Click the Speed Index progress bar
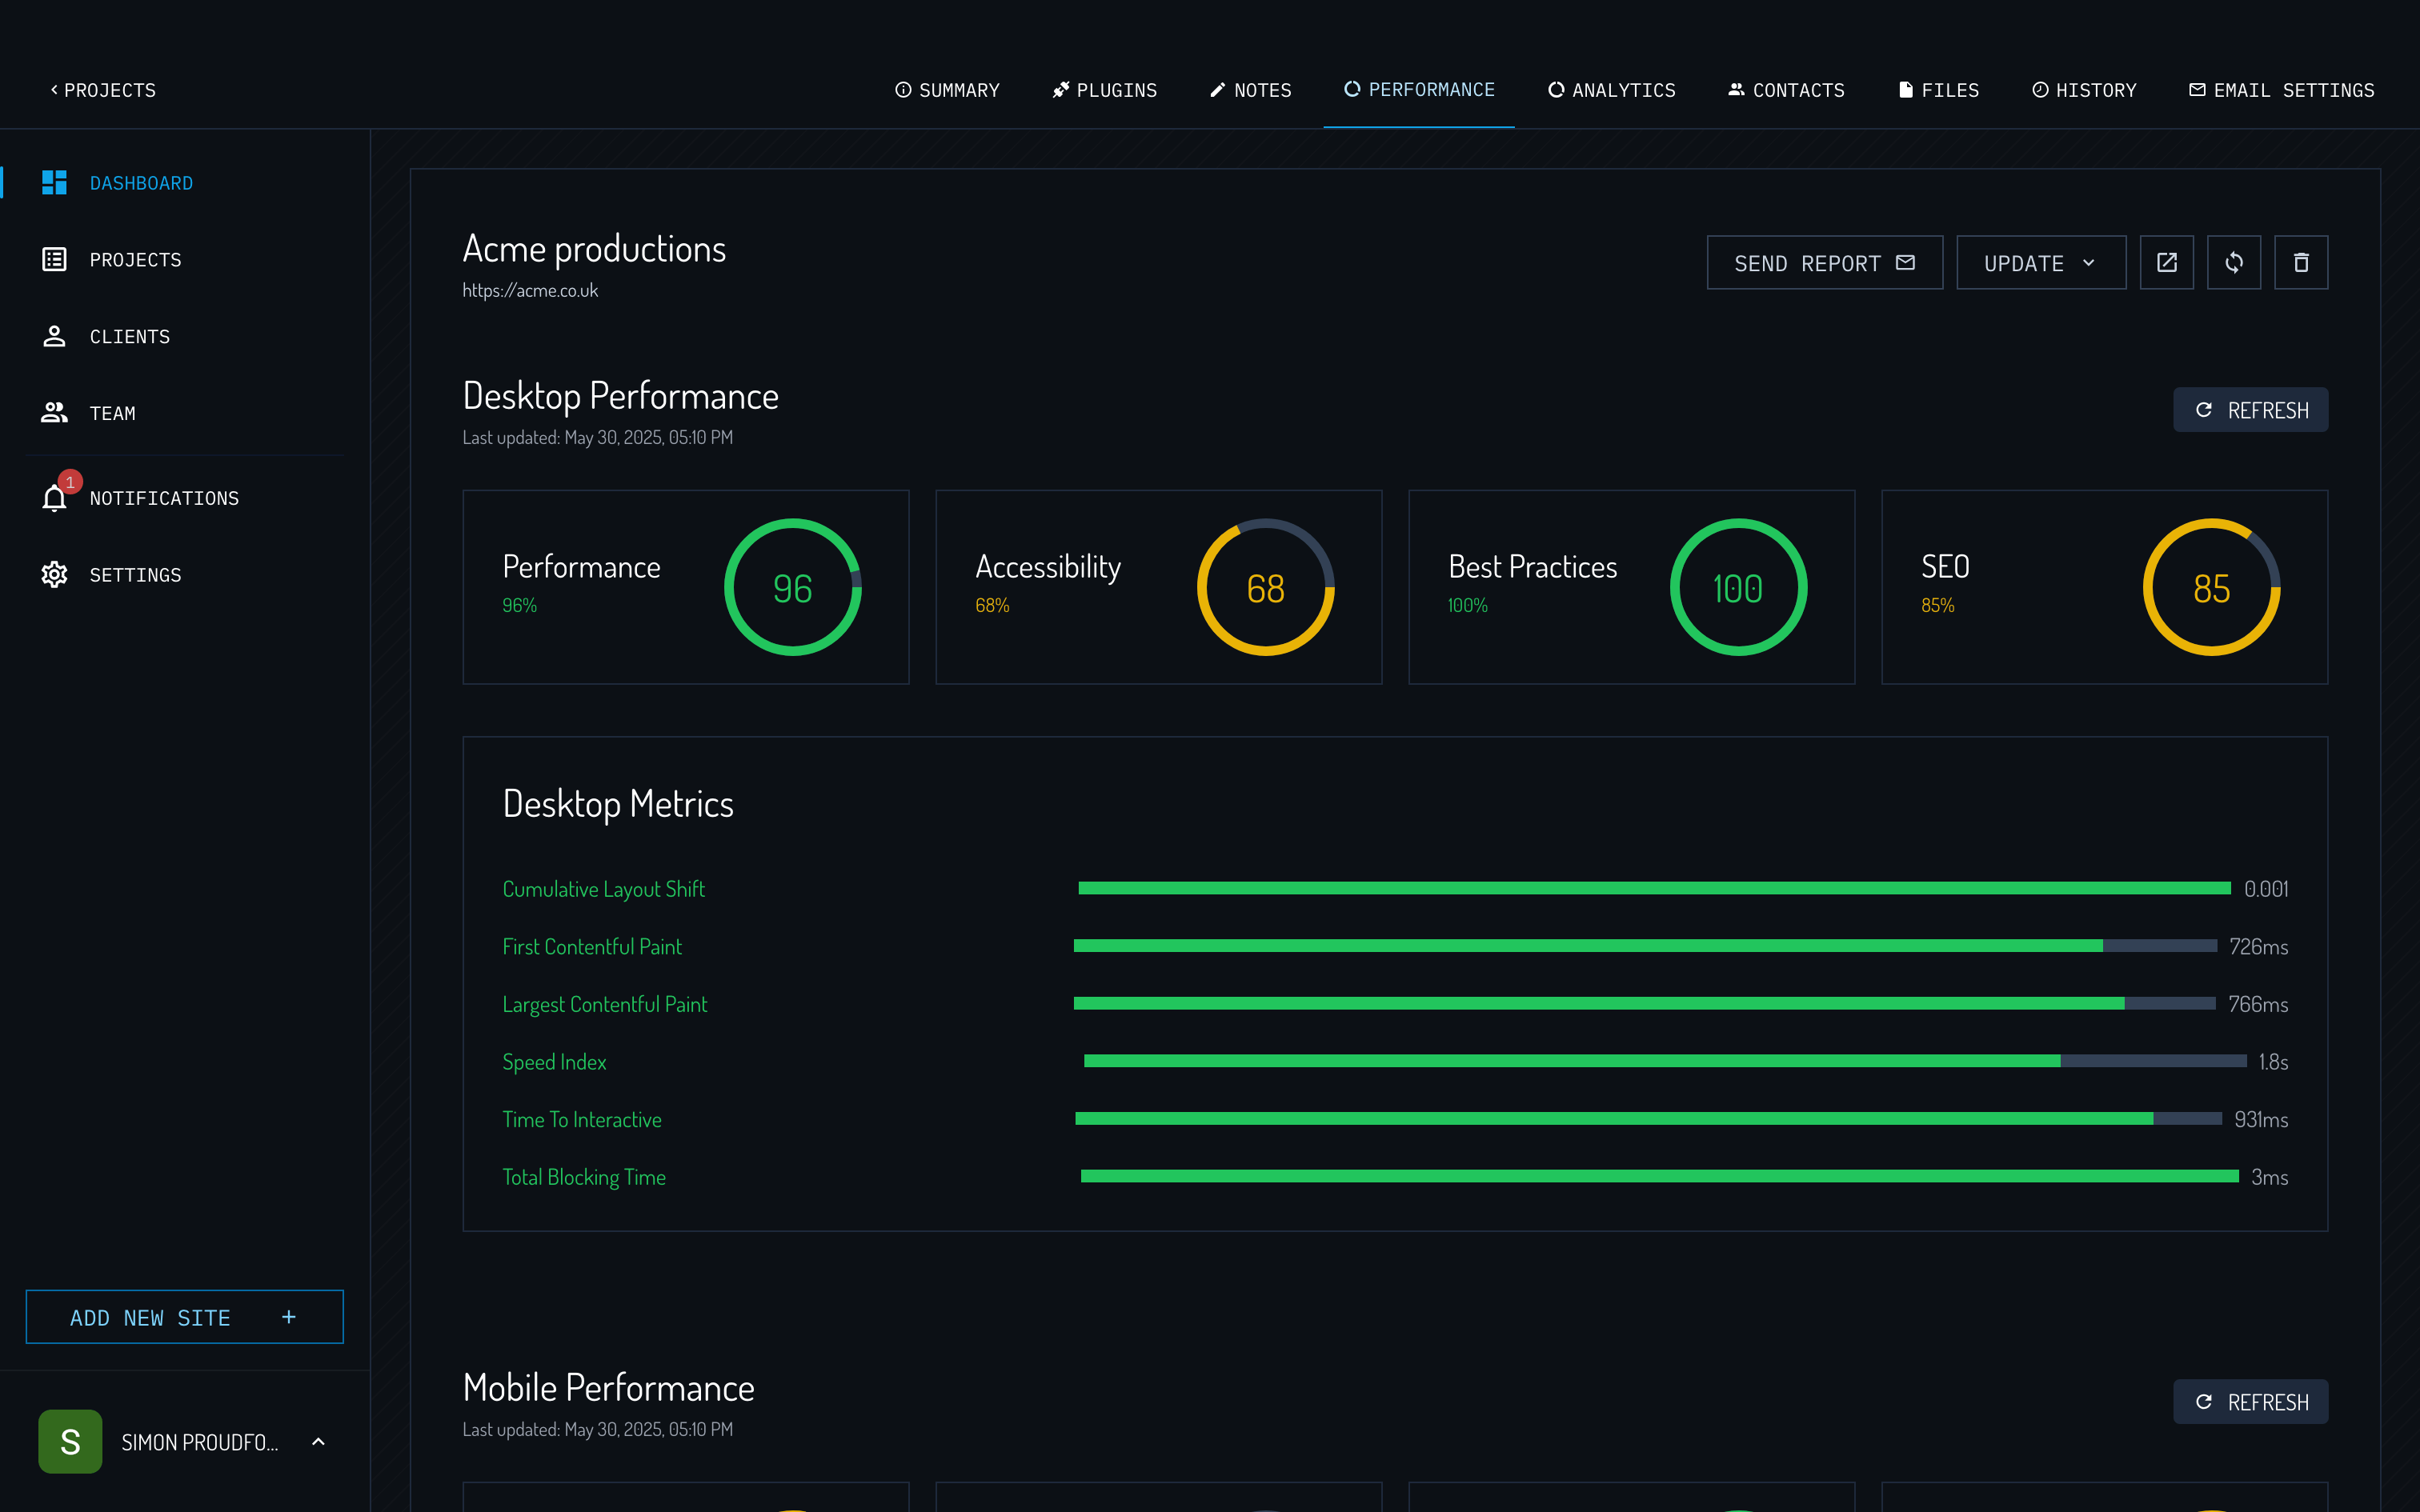 point(1664,1061)
